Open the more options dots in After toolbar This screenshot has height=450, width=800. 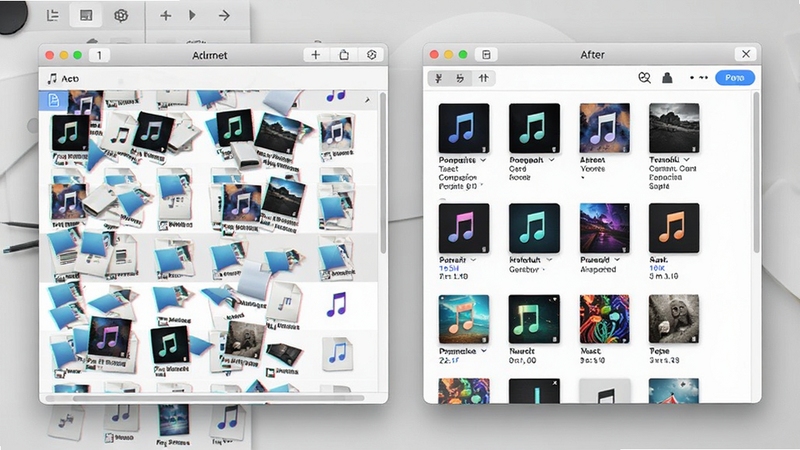[x=698, y=78]
